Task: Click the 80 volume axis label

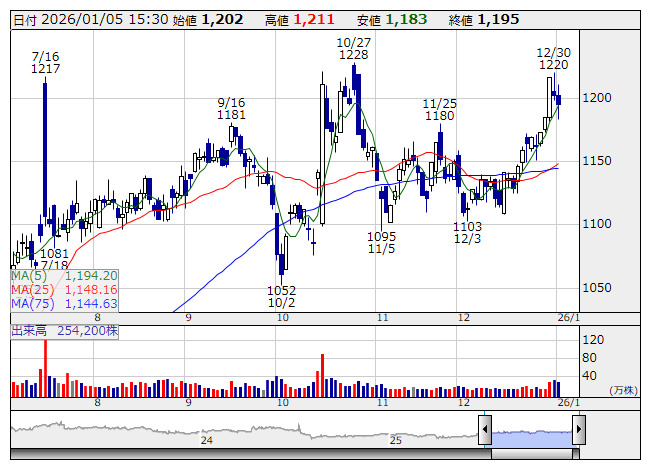Action: [x=589, y=358]
